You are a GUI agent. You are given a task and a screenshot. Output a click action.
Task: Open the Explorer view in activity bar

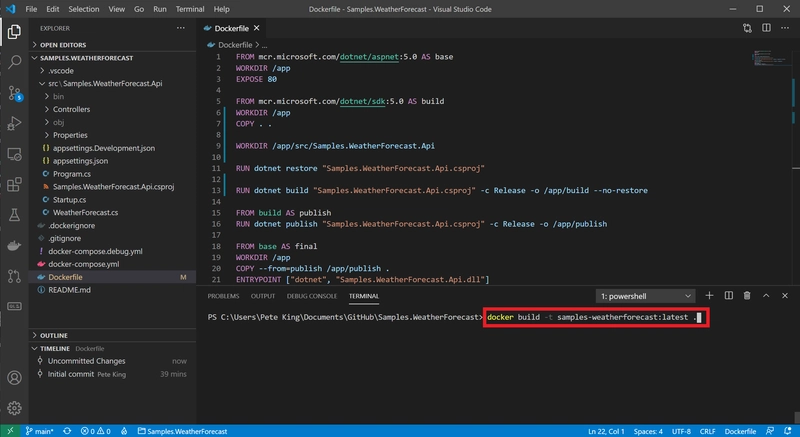14,32
